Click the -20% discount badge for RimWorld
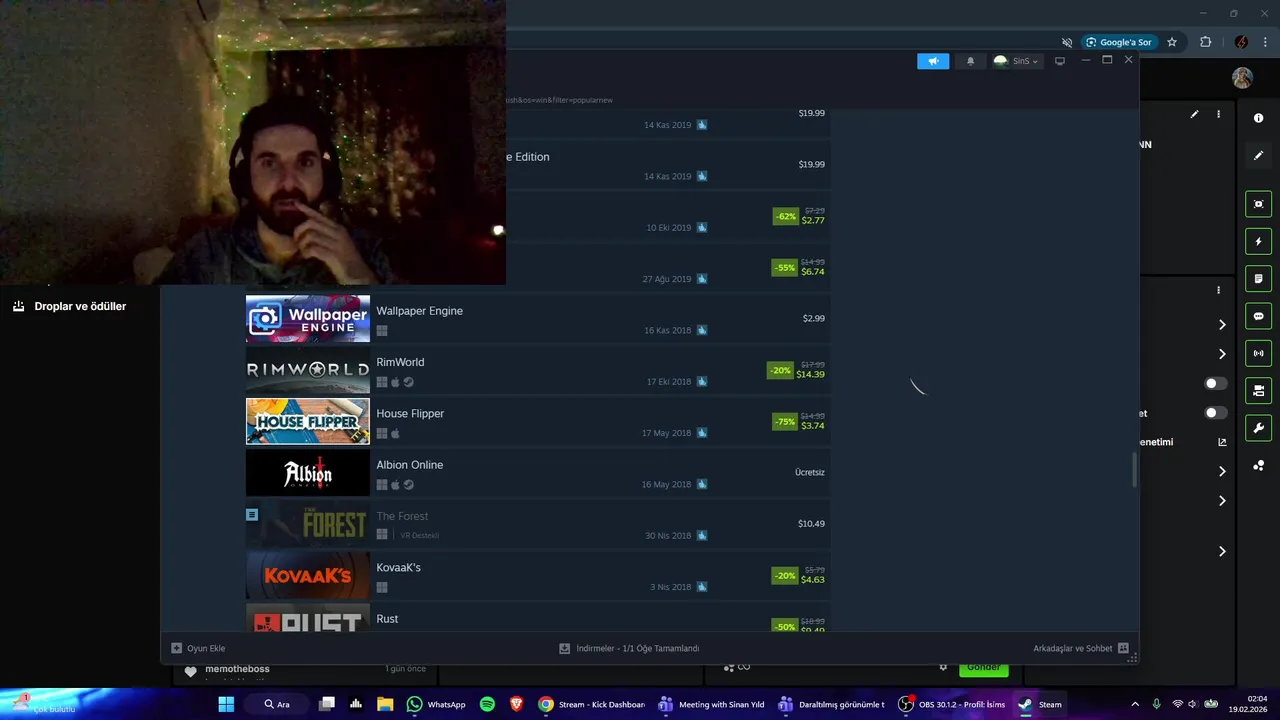This screenshot has height=720, width=1280. click(x=780, y=370)
